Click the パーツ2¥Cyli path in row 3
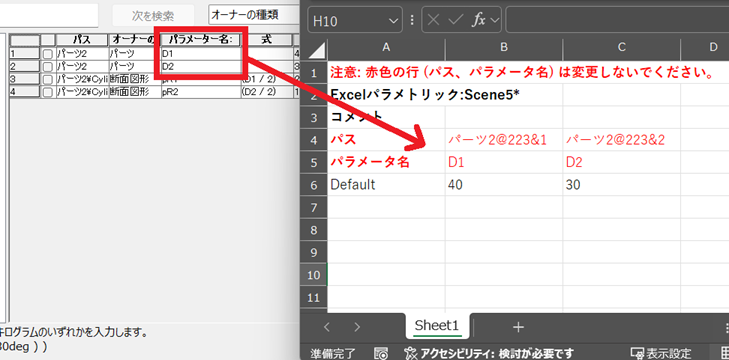The height and width of the screenshot is (360, 729). (81, 79)
